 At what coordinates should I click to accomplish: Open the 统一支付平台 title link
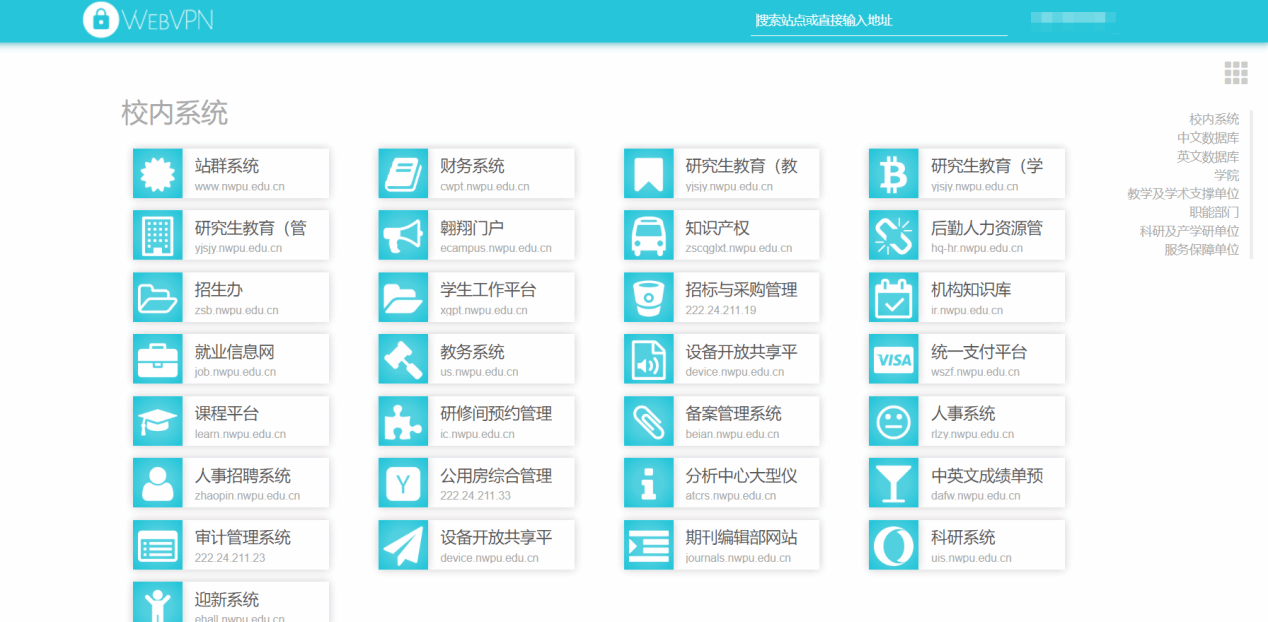coord(979,352)
